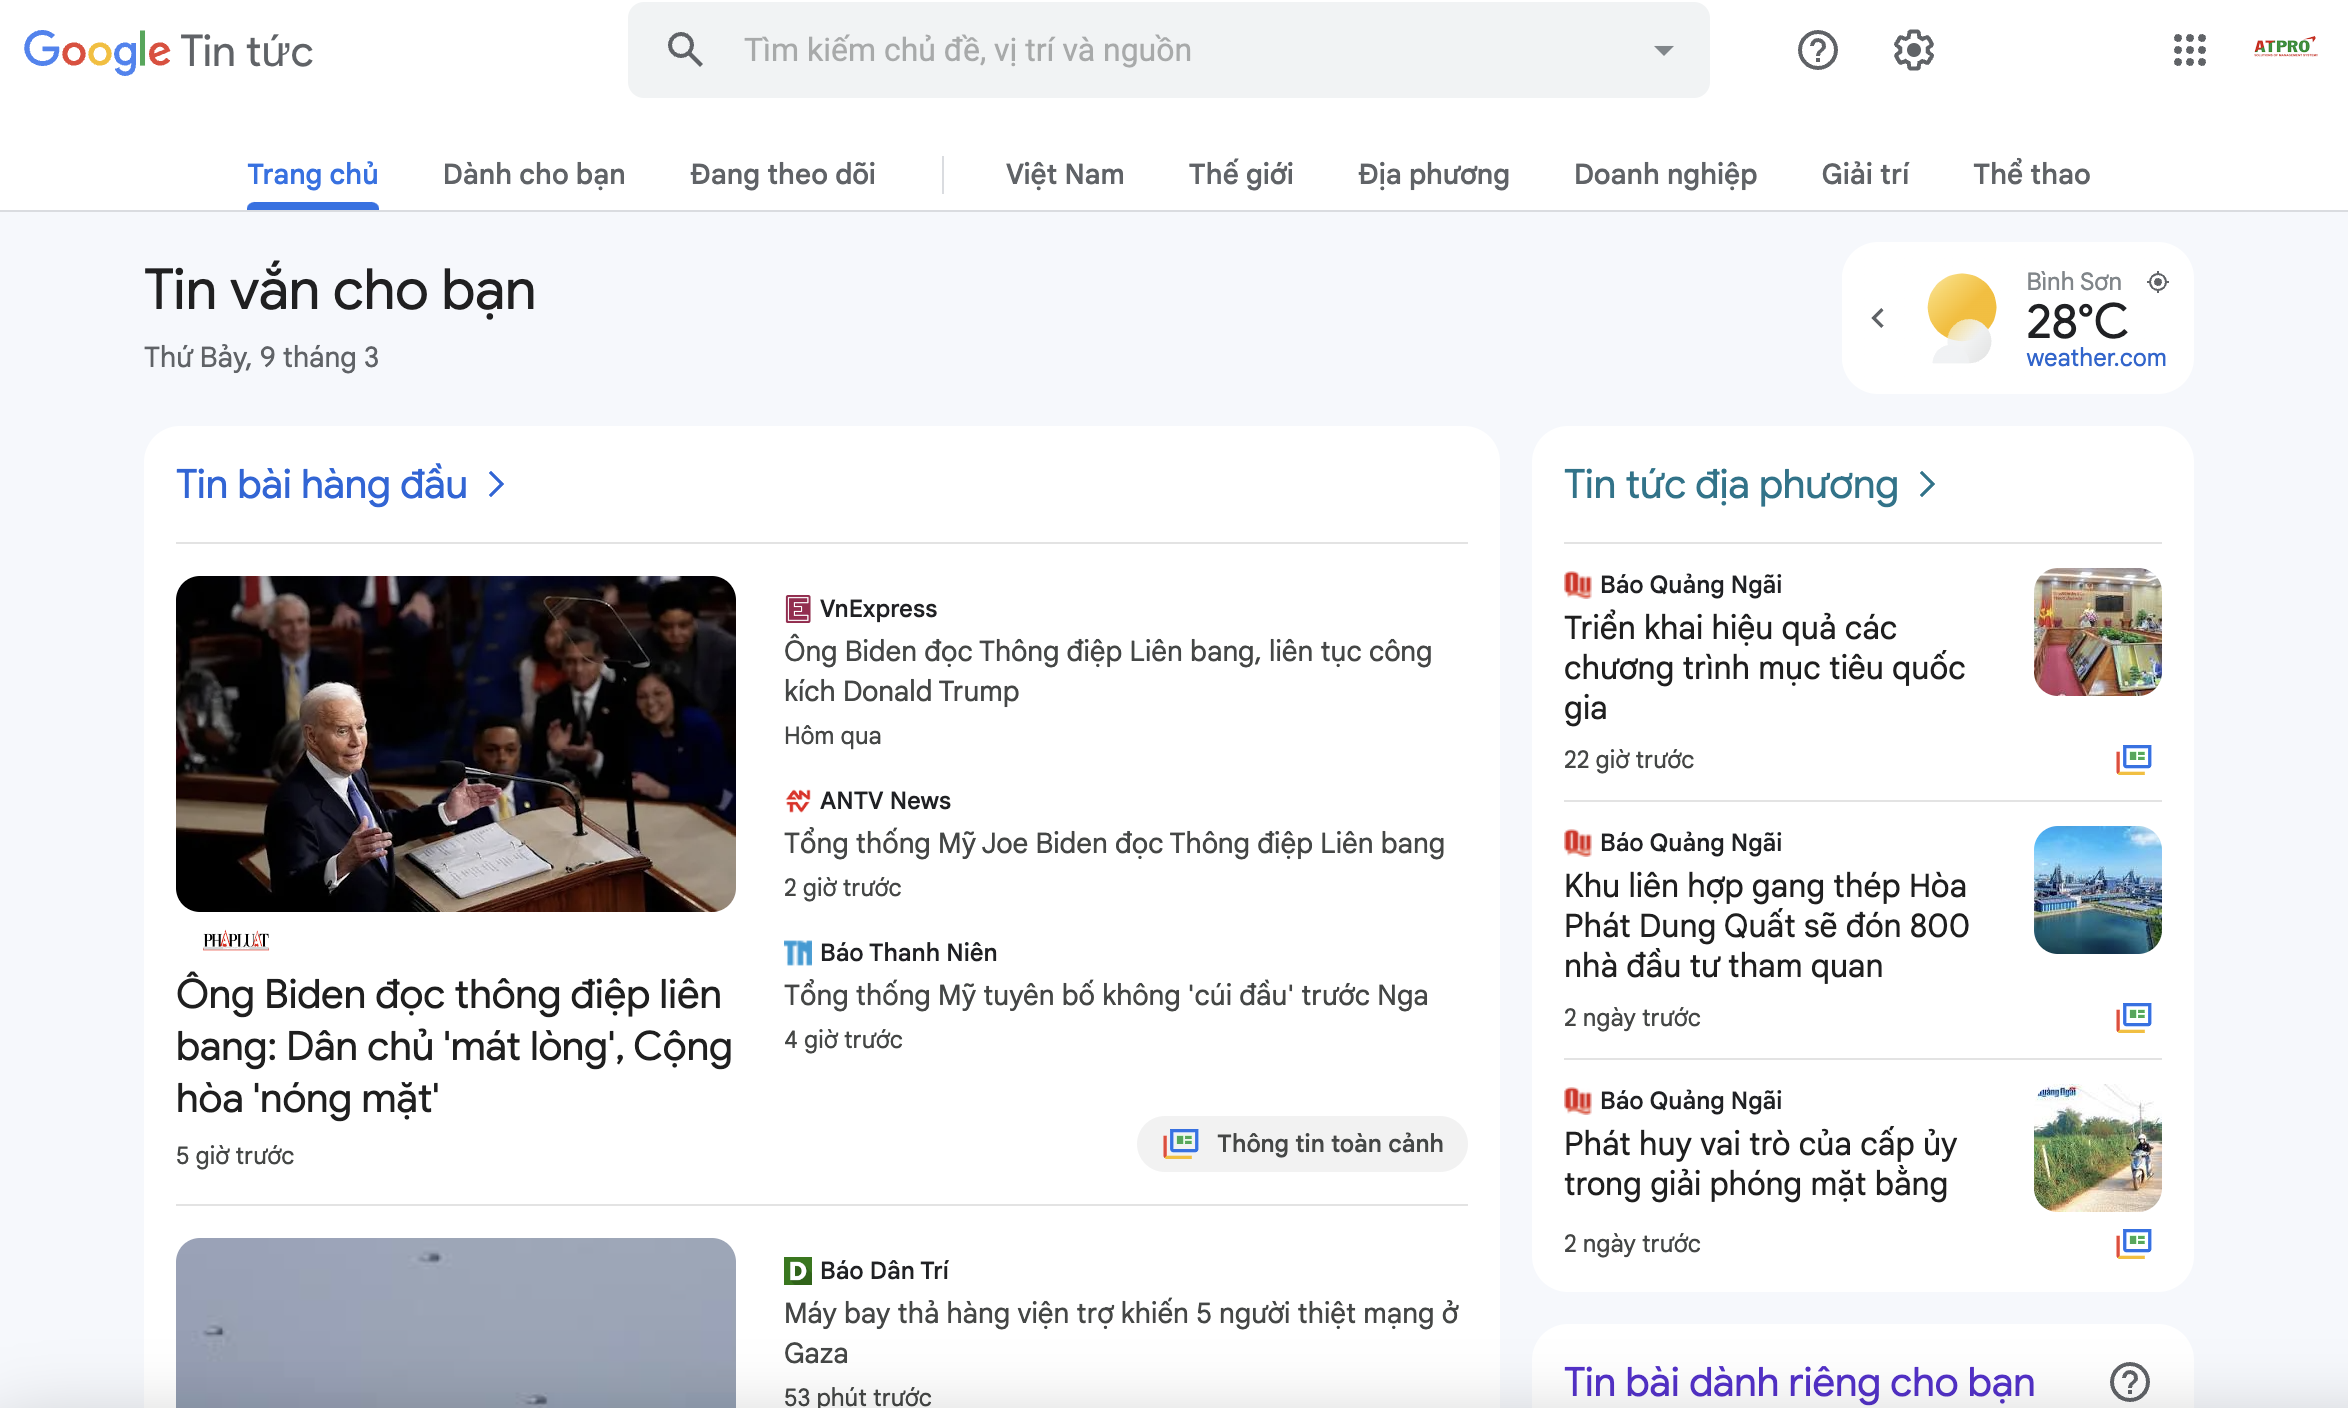The height and width of the screenshot is (1408, 2348).
Task: Switch to Dành cho bạn tab
Action: (534, 174)
